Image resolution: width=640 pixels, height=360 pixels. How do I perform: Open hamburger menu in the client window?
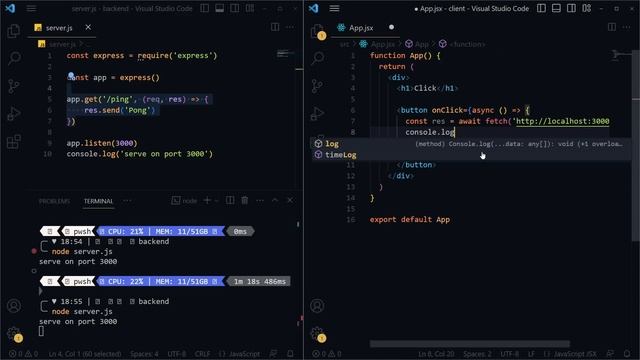(334, 8)
